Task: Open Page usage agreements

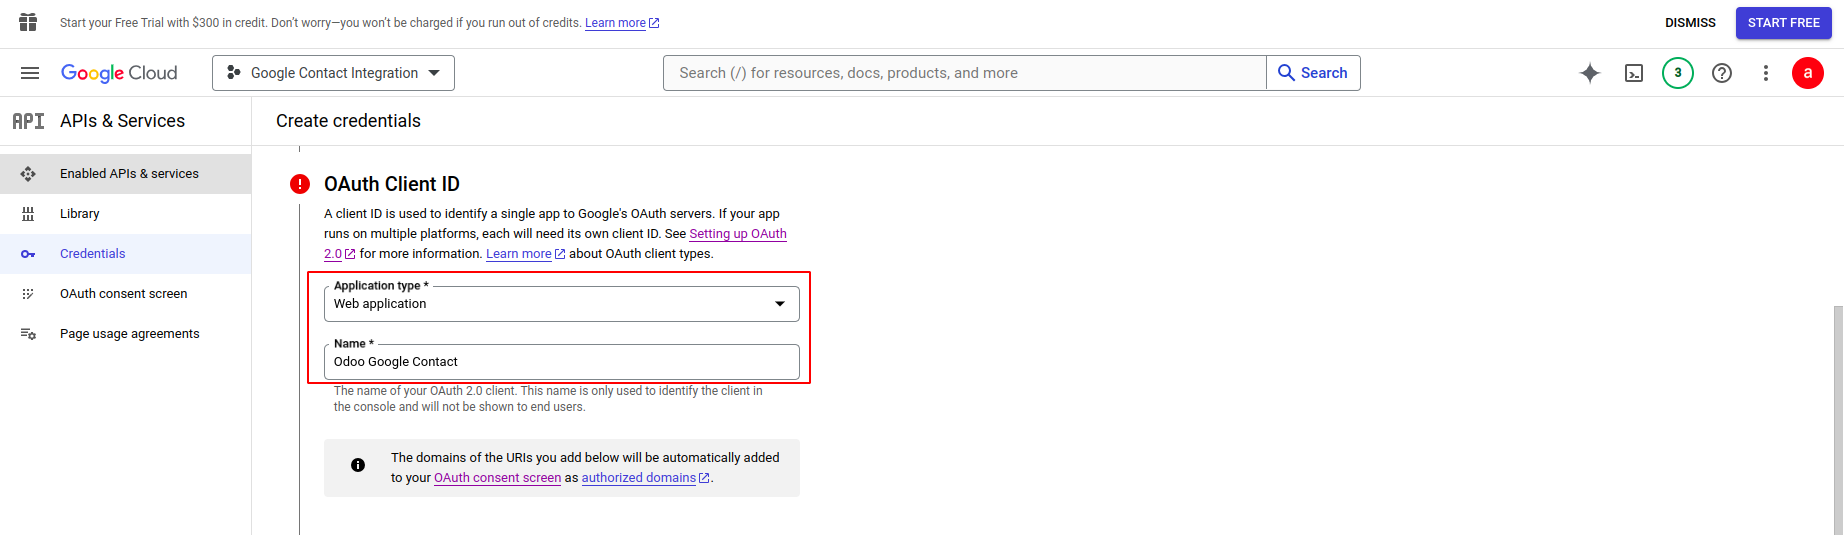Action: click(x=129, y=334)
